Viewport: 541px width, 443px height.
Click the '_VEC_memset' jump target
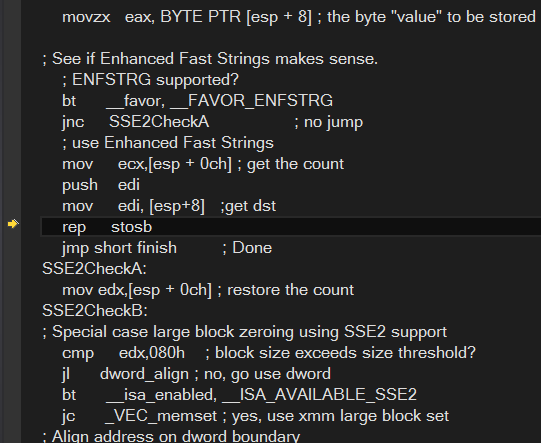(161, 416)
